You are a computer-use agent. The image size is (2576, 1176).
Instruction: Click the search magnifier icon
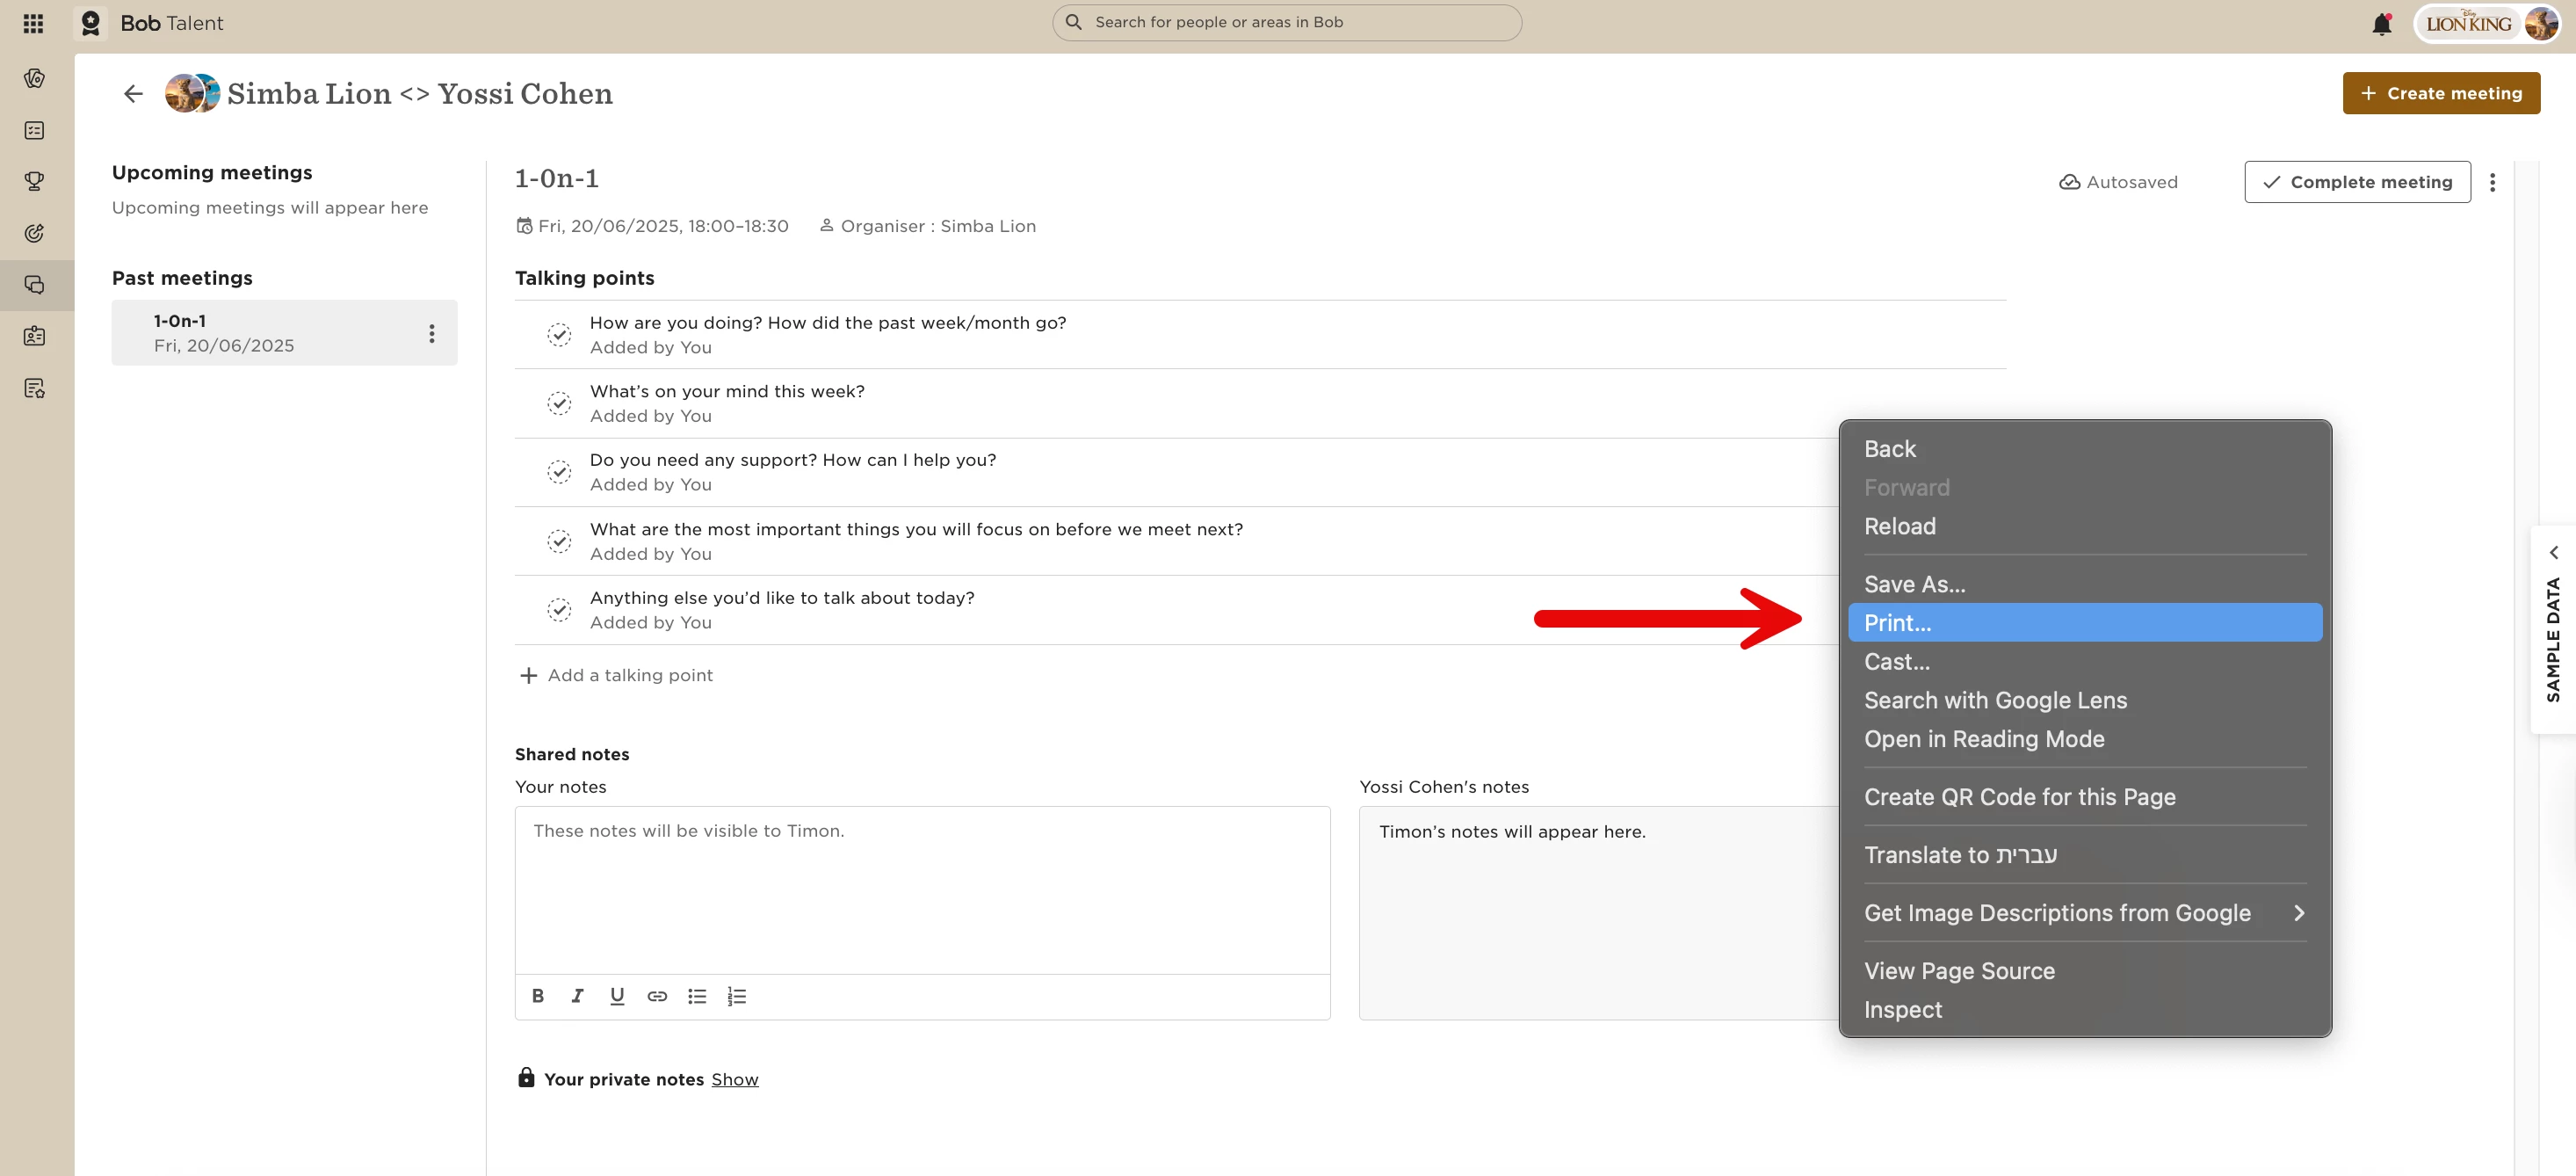1073,22
